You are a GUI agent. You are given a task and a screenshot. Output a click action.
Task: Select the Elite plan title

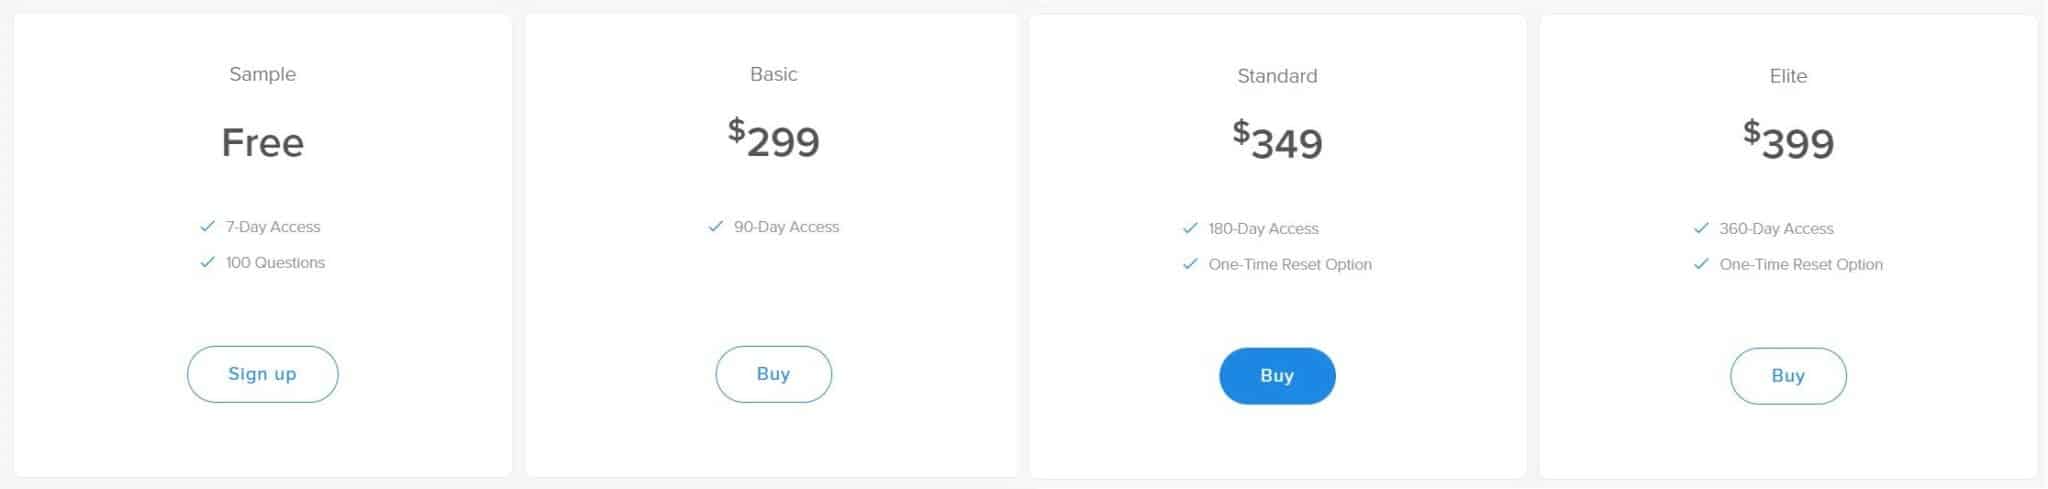coord(1788,76)
